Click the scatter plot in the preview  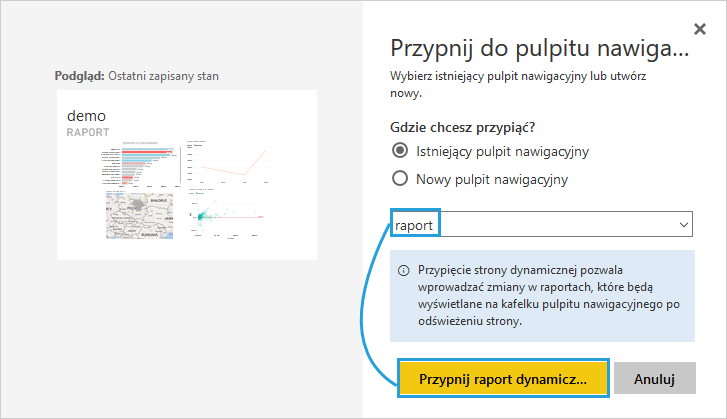pyautogui.click(x=228, y=214)
